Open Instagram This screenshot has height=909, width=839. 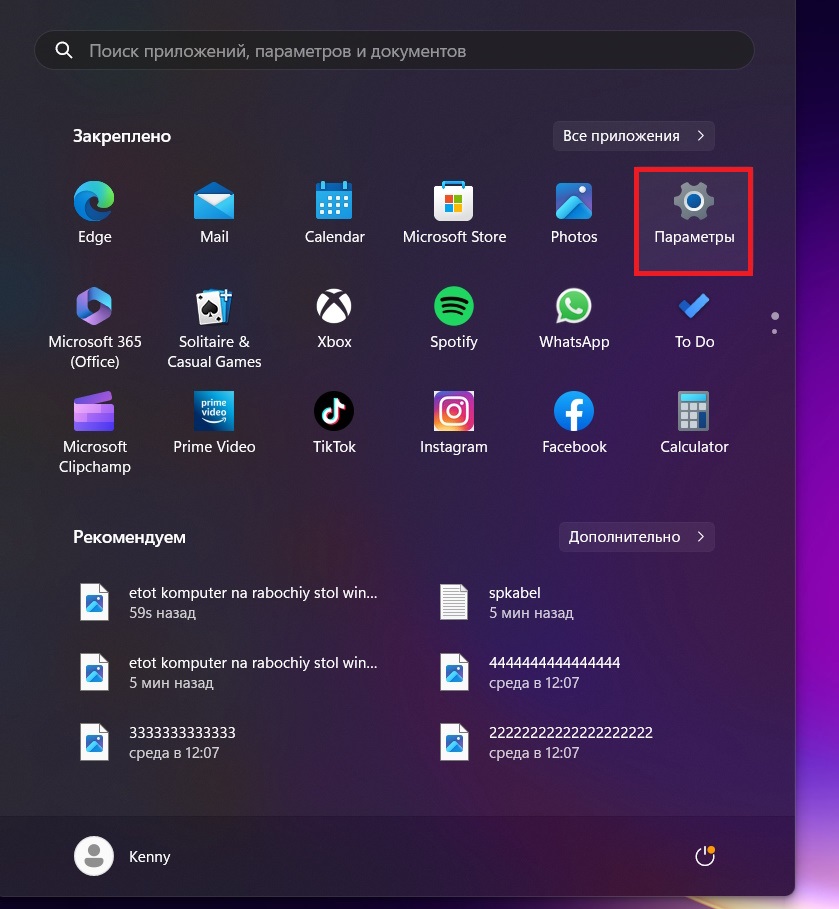coord(454,423)
